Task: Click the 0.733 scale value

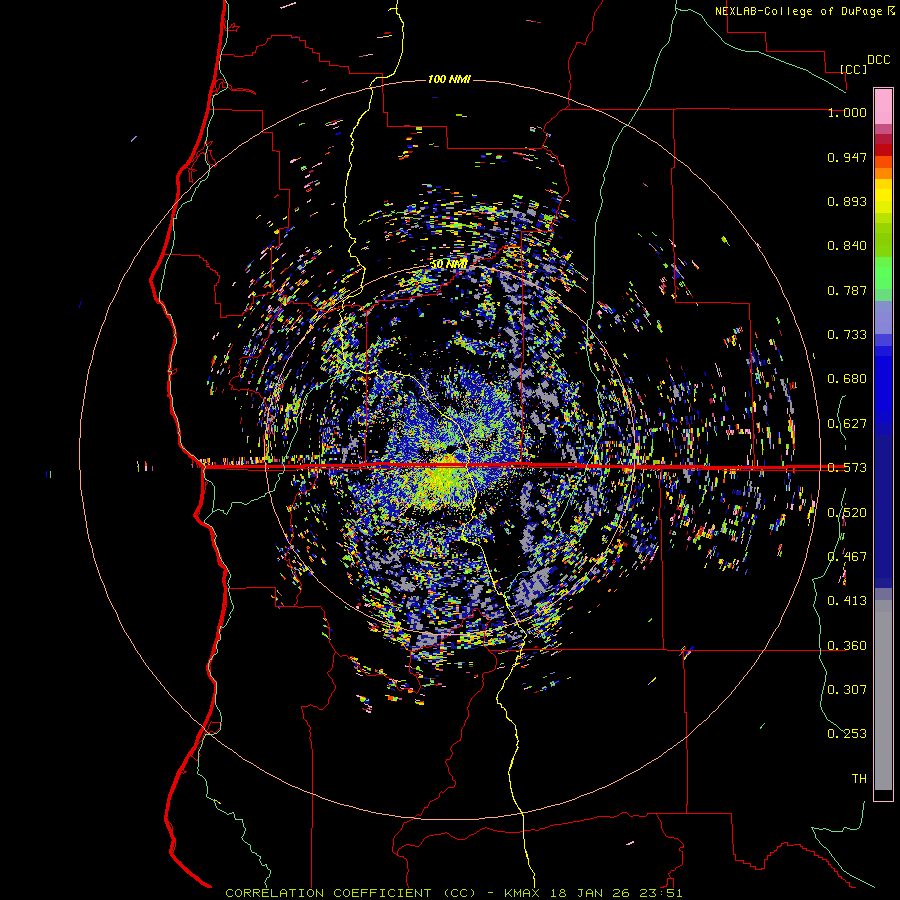Action: tap(847, 335)
